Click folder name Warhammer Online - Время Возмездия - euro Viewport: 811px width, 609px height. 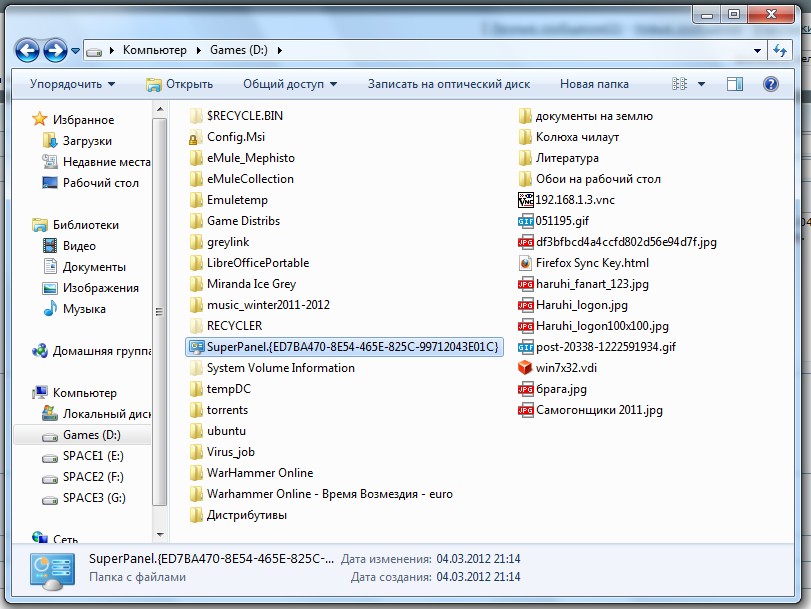329,494
